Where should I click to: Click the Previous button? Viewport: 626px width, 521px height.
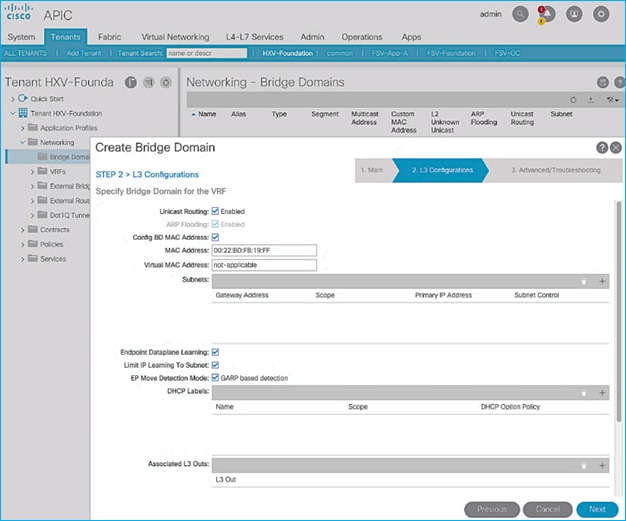[492, 509]
